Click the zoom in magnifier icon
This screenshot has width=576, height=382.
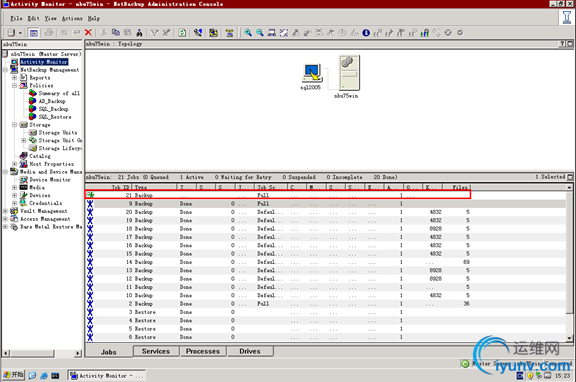pos(248,33)
